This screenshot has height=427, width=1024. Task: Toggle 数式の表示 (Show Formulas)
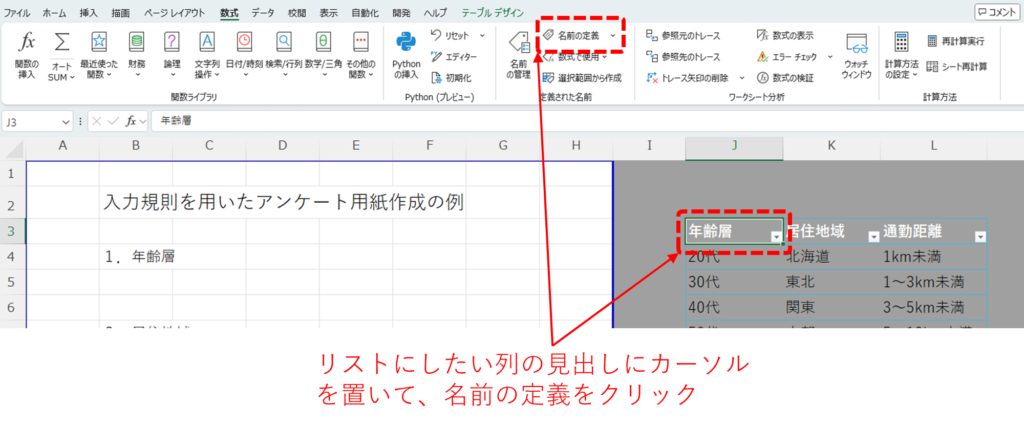[784, 35]
